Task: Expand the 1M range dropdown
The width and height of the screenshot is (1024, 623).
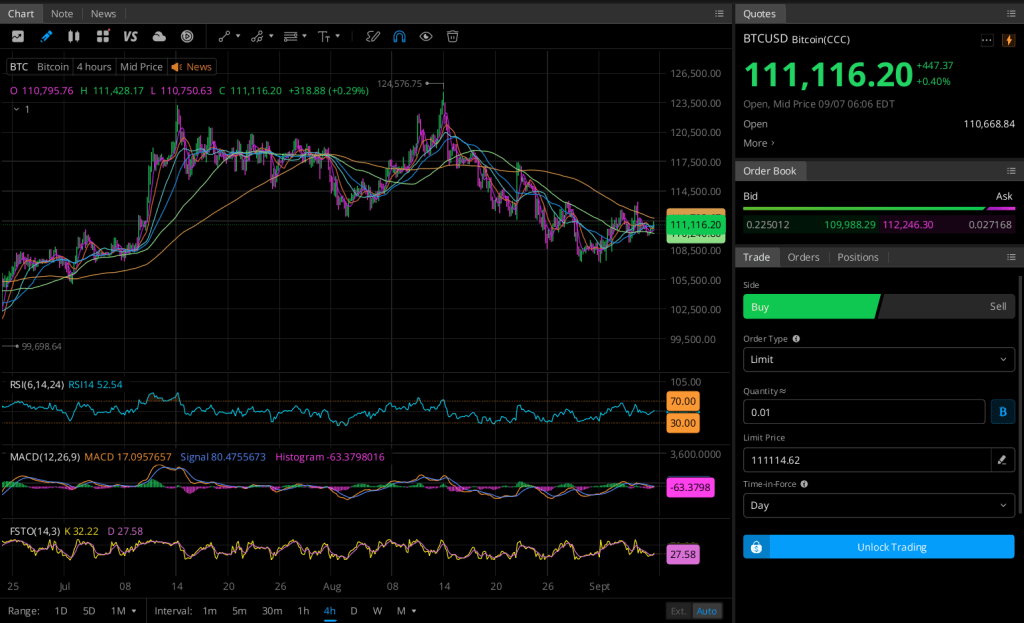Action: pos(121,611)
